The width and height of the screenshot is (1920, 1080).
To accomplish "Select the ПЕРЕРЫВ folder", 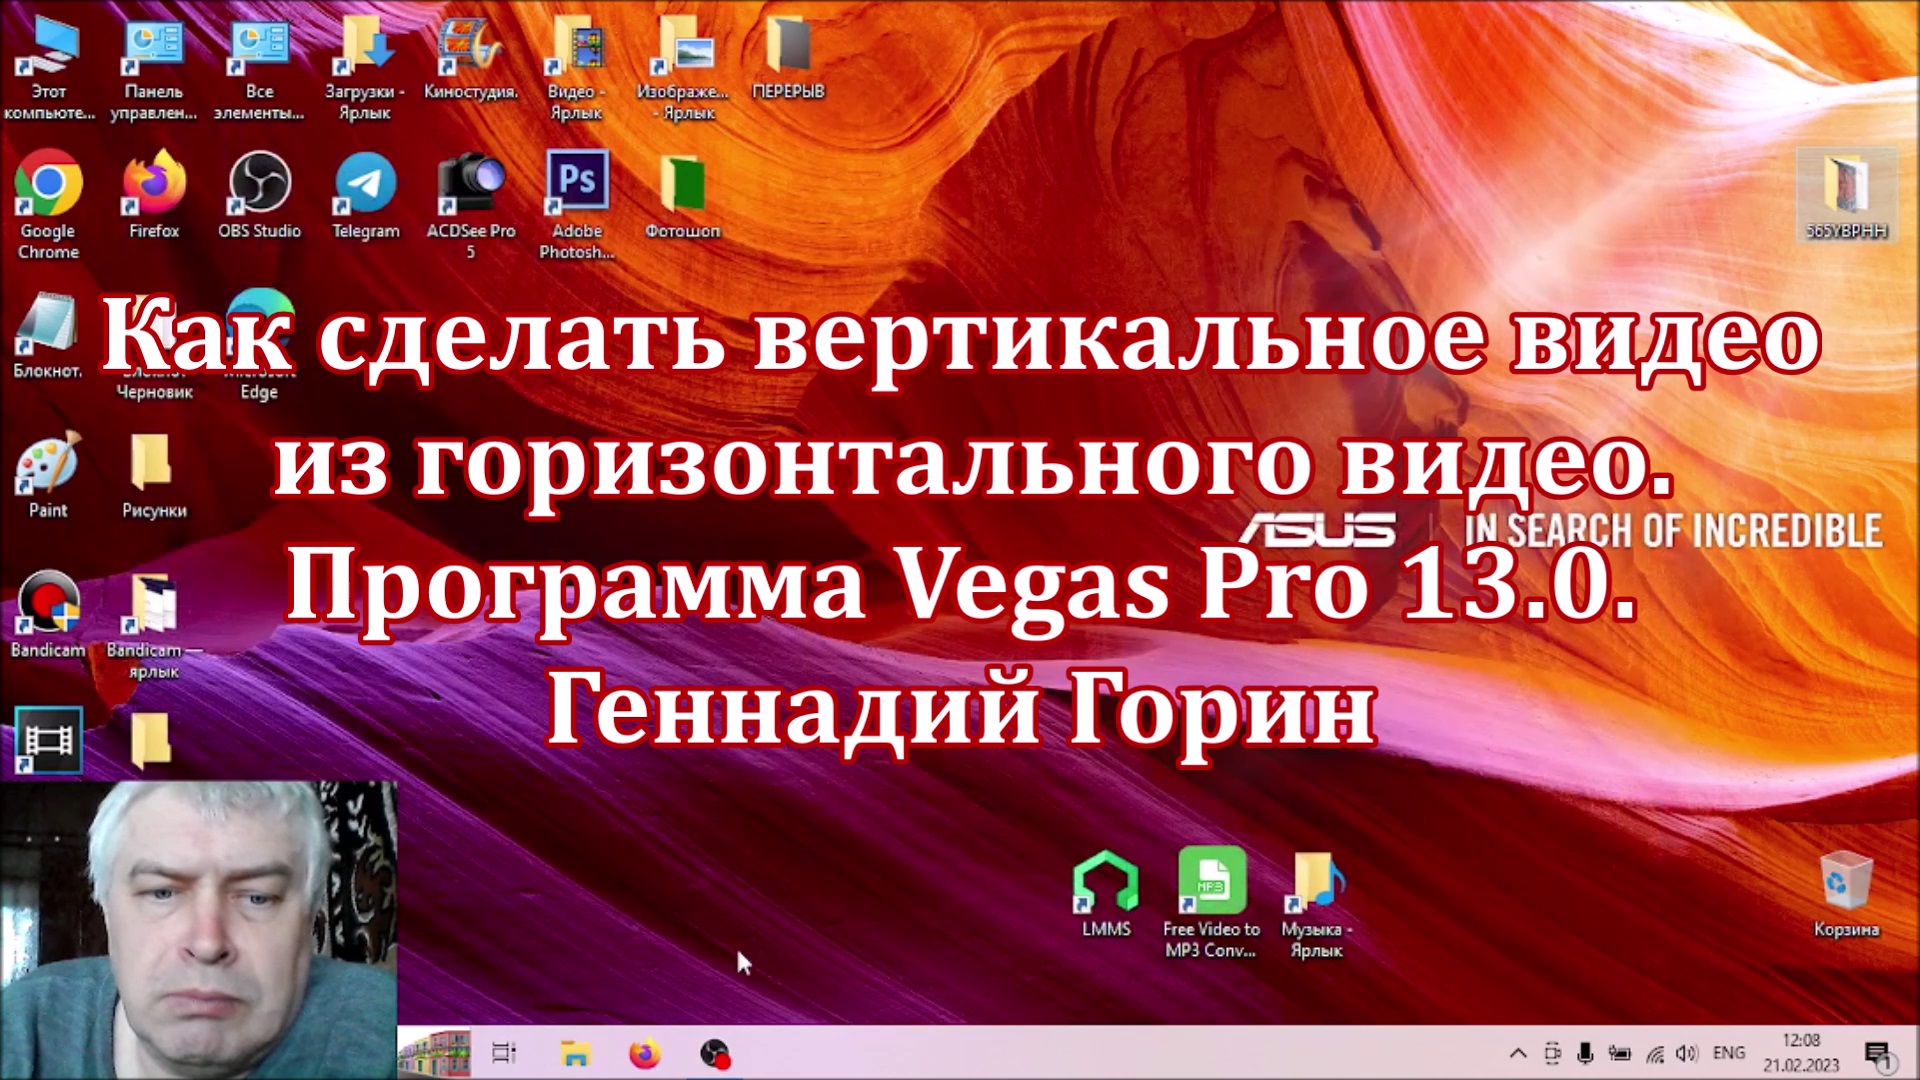I will 788,50.
